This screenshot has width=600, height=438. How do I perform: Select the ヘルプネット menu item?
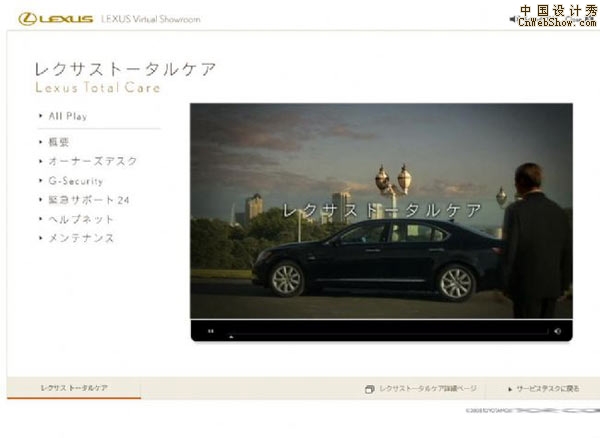pos(81,219)
